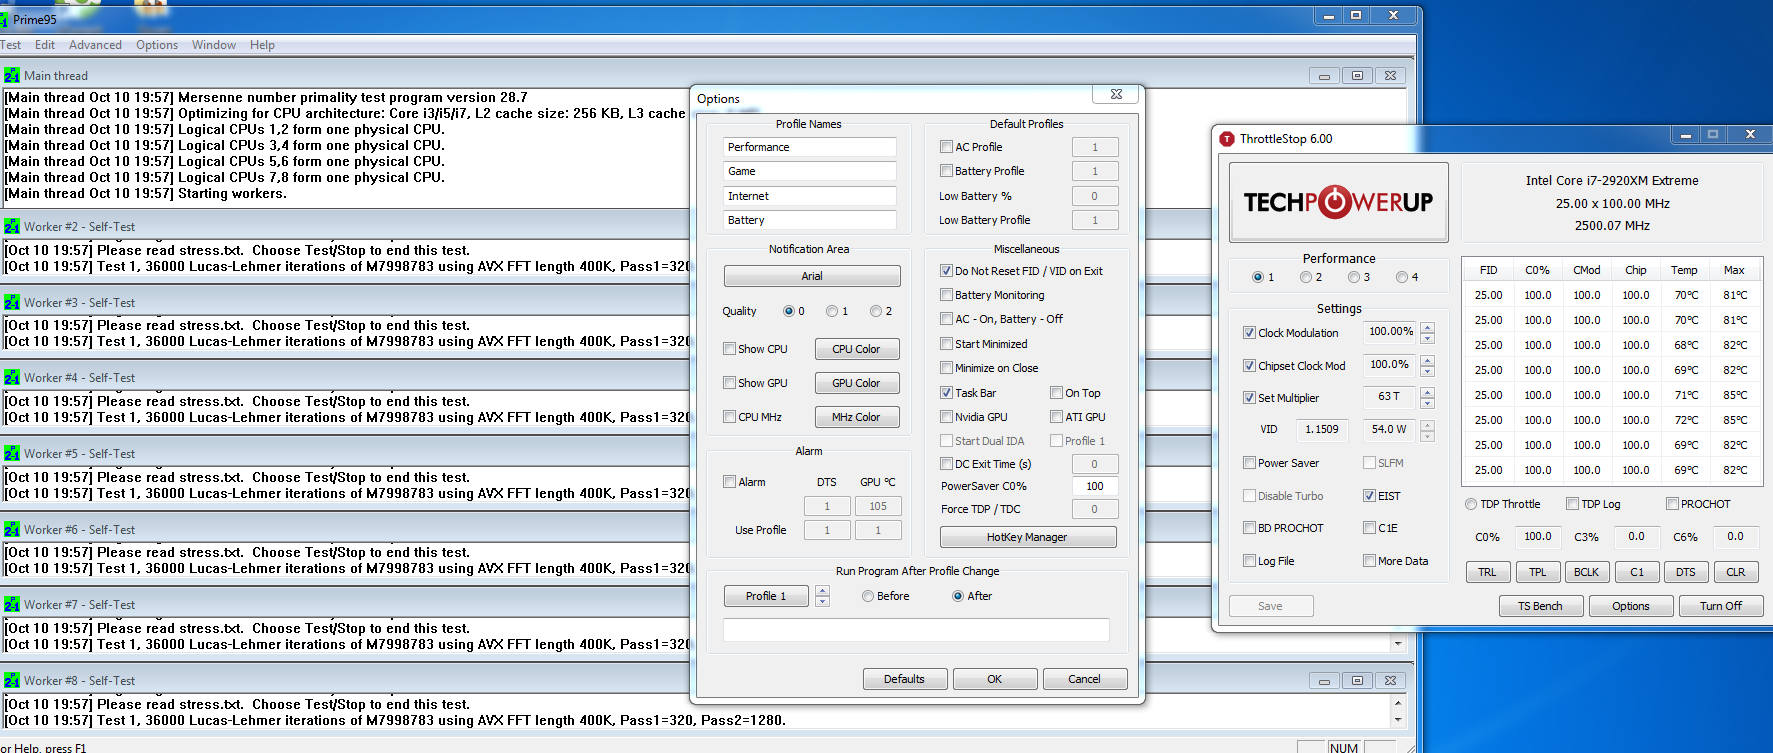Click the empty run program path field
The image size is (1773, 753).
[x=916, y=630]
